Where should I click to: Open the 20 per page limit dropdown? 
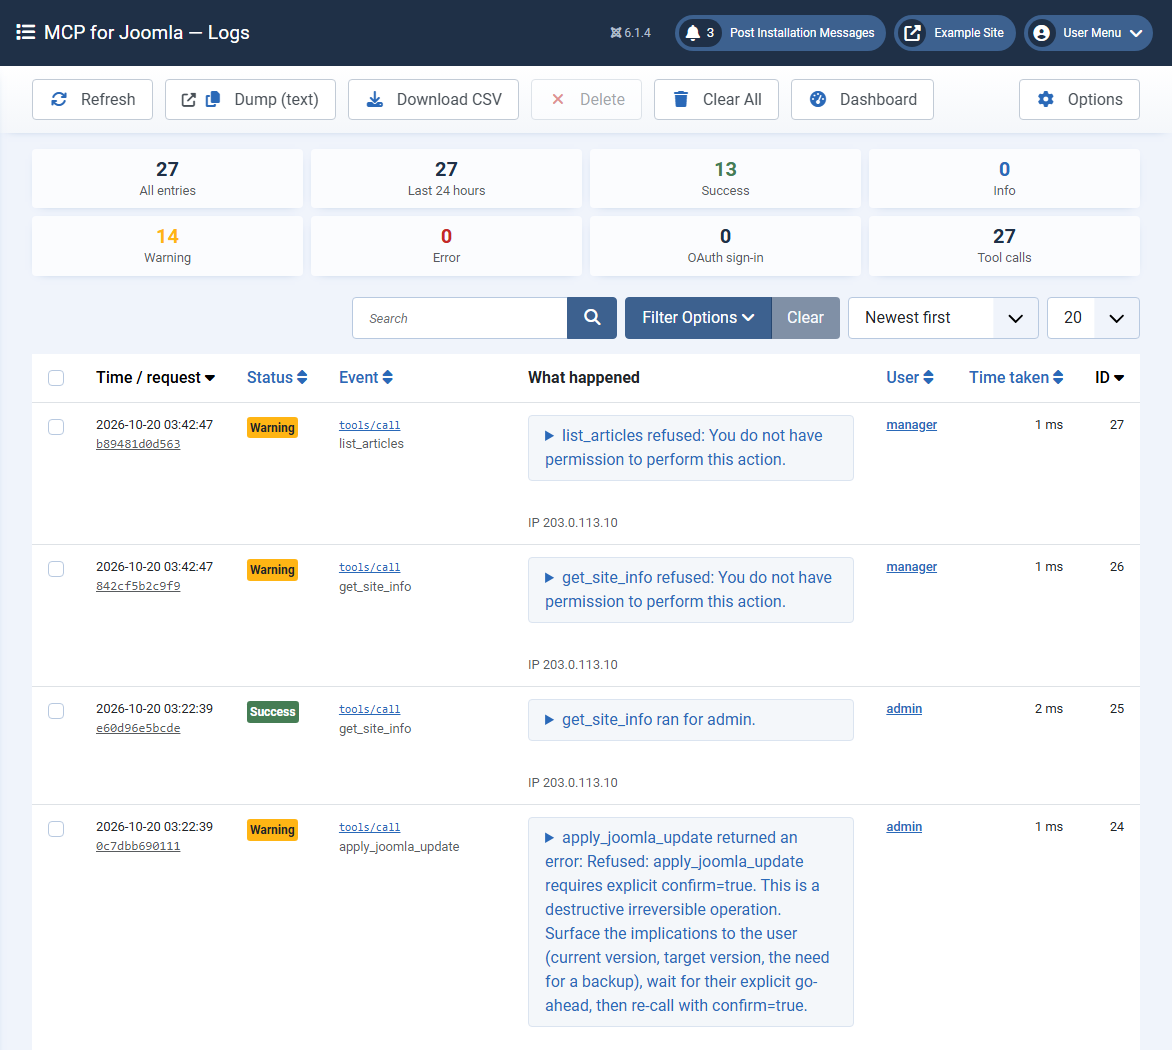coord(1093,318)
